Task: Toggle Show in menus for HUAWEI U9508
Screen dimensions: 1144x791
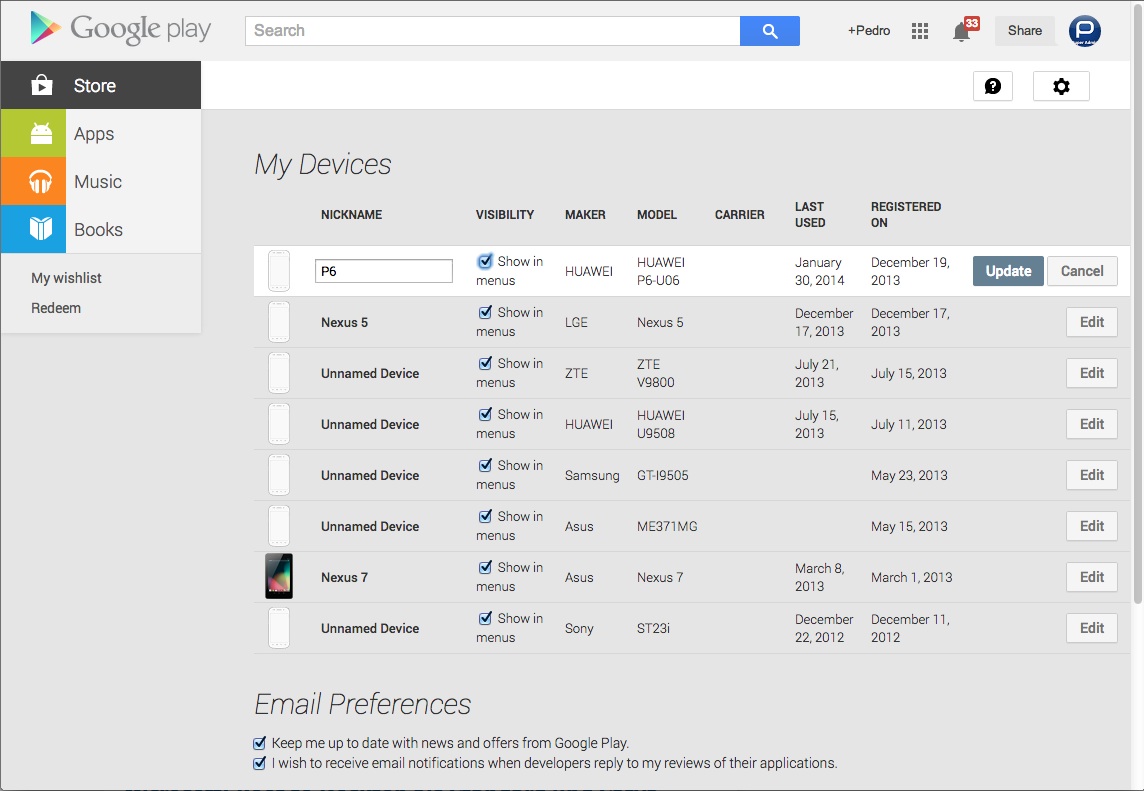Action: coord(485,414)
